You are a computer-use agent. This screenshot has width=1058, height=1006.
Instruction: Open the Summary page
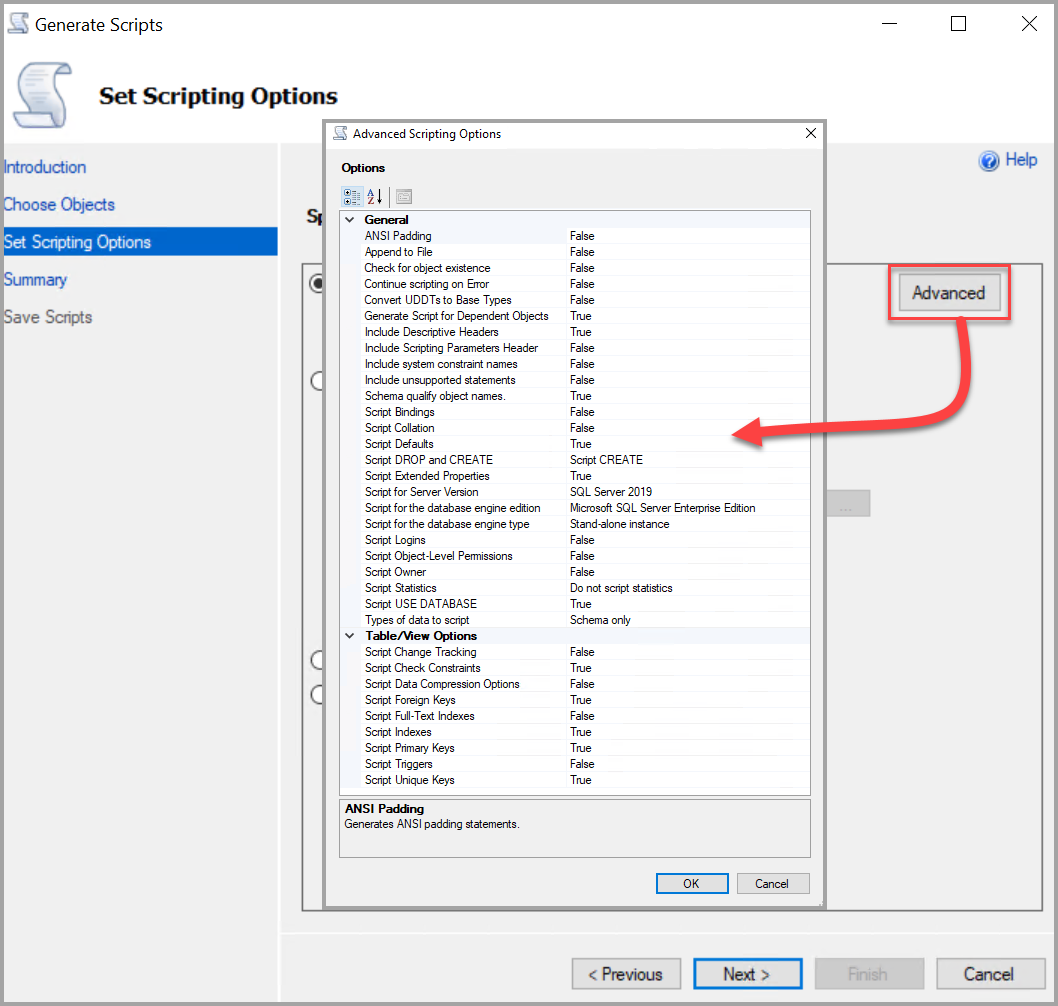[36, 279]
